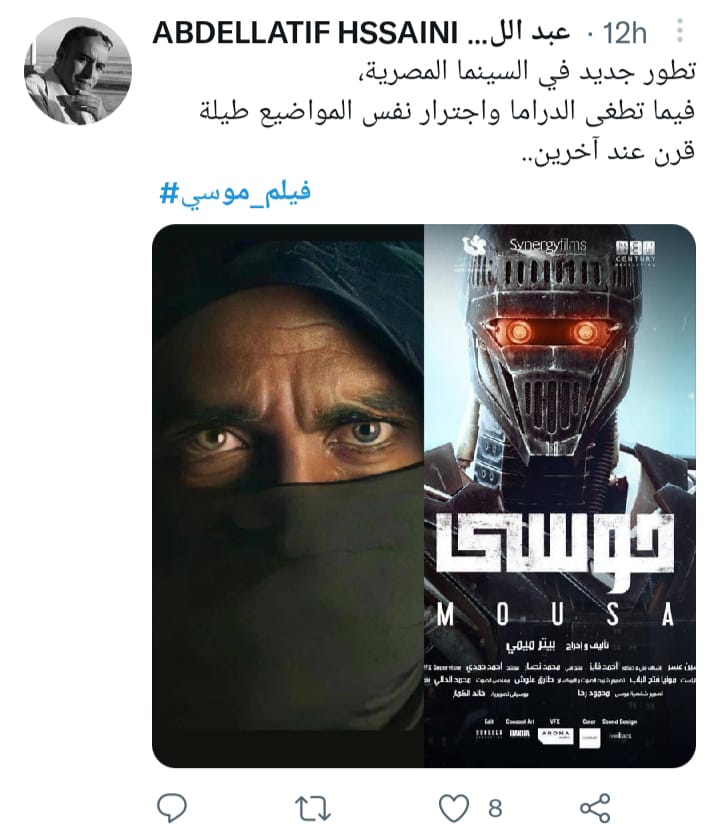Open the Mousa robot poster image
This screenshot has width=720, height=837.
[560, 496]
